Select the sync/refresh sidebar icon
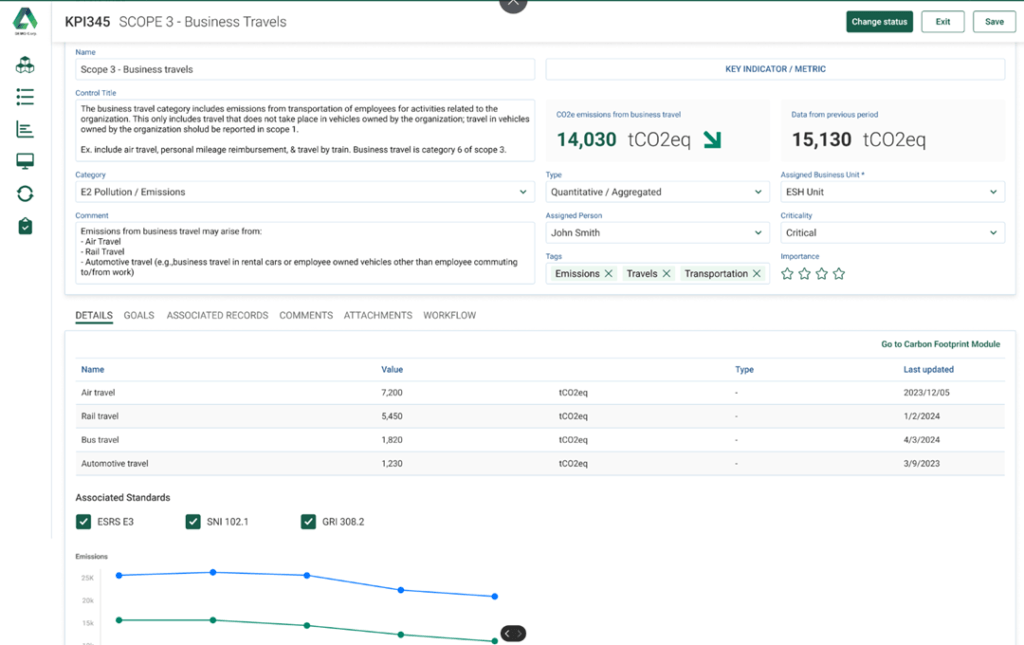The image size is (1024, 645). tap(24, 193)
